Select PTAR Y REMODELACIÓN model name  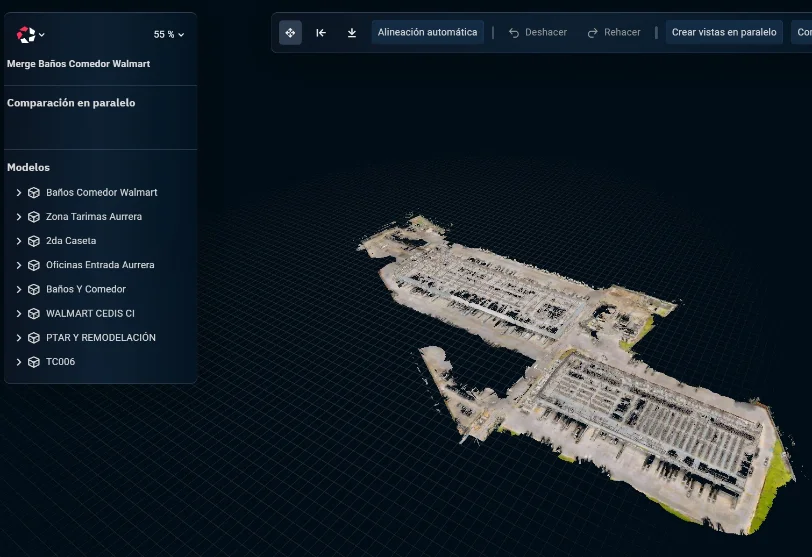tap(100, 338)
